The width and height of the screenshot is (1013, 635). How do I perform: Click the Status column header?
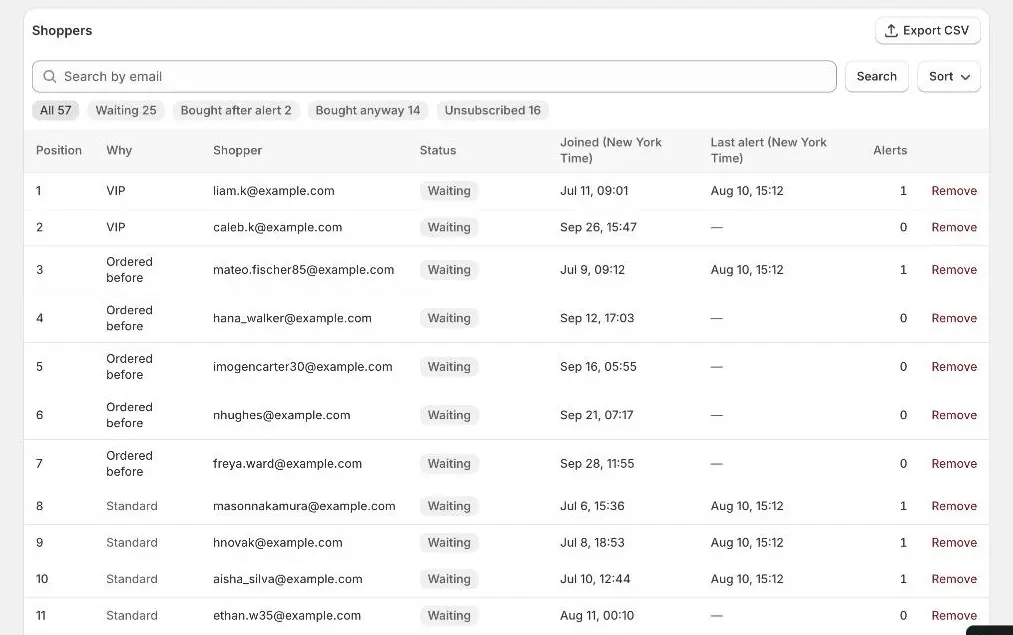438,150
